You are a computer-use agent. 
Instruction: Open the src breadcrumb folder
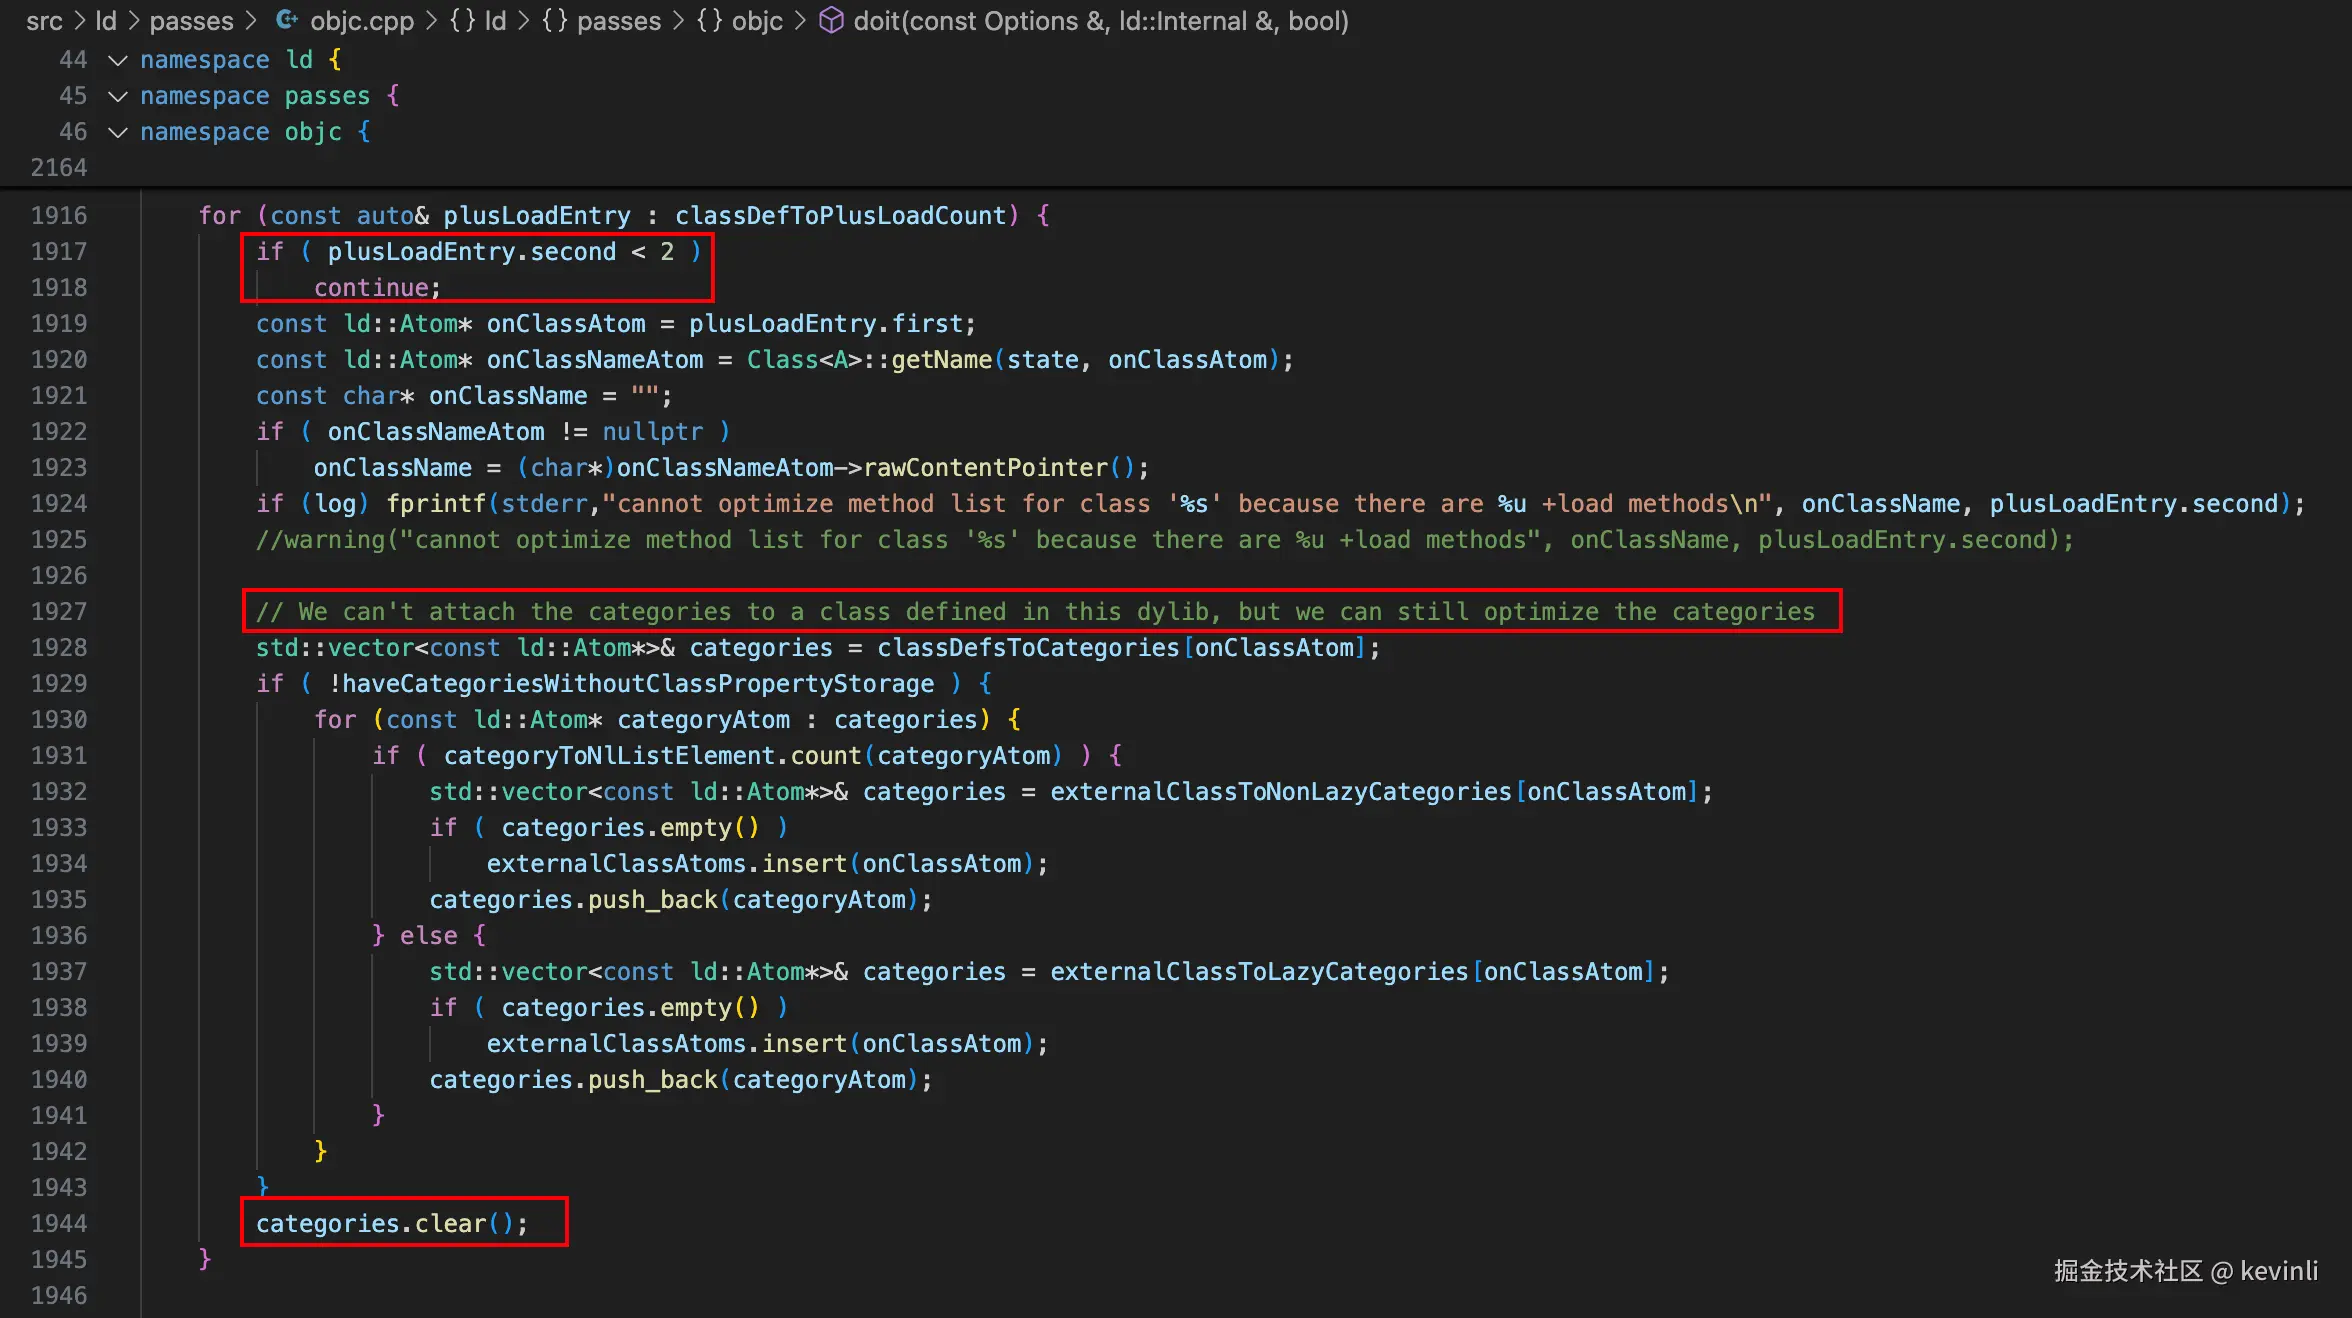pos(44,20)
